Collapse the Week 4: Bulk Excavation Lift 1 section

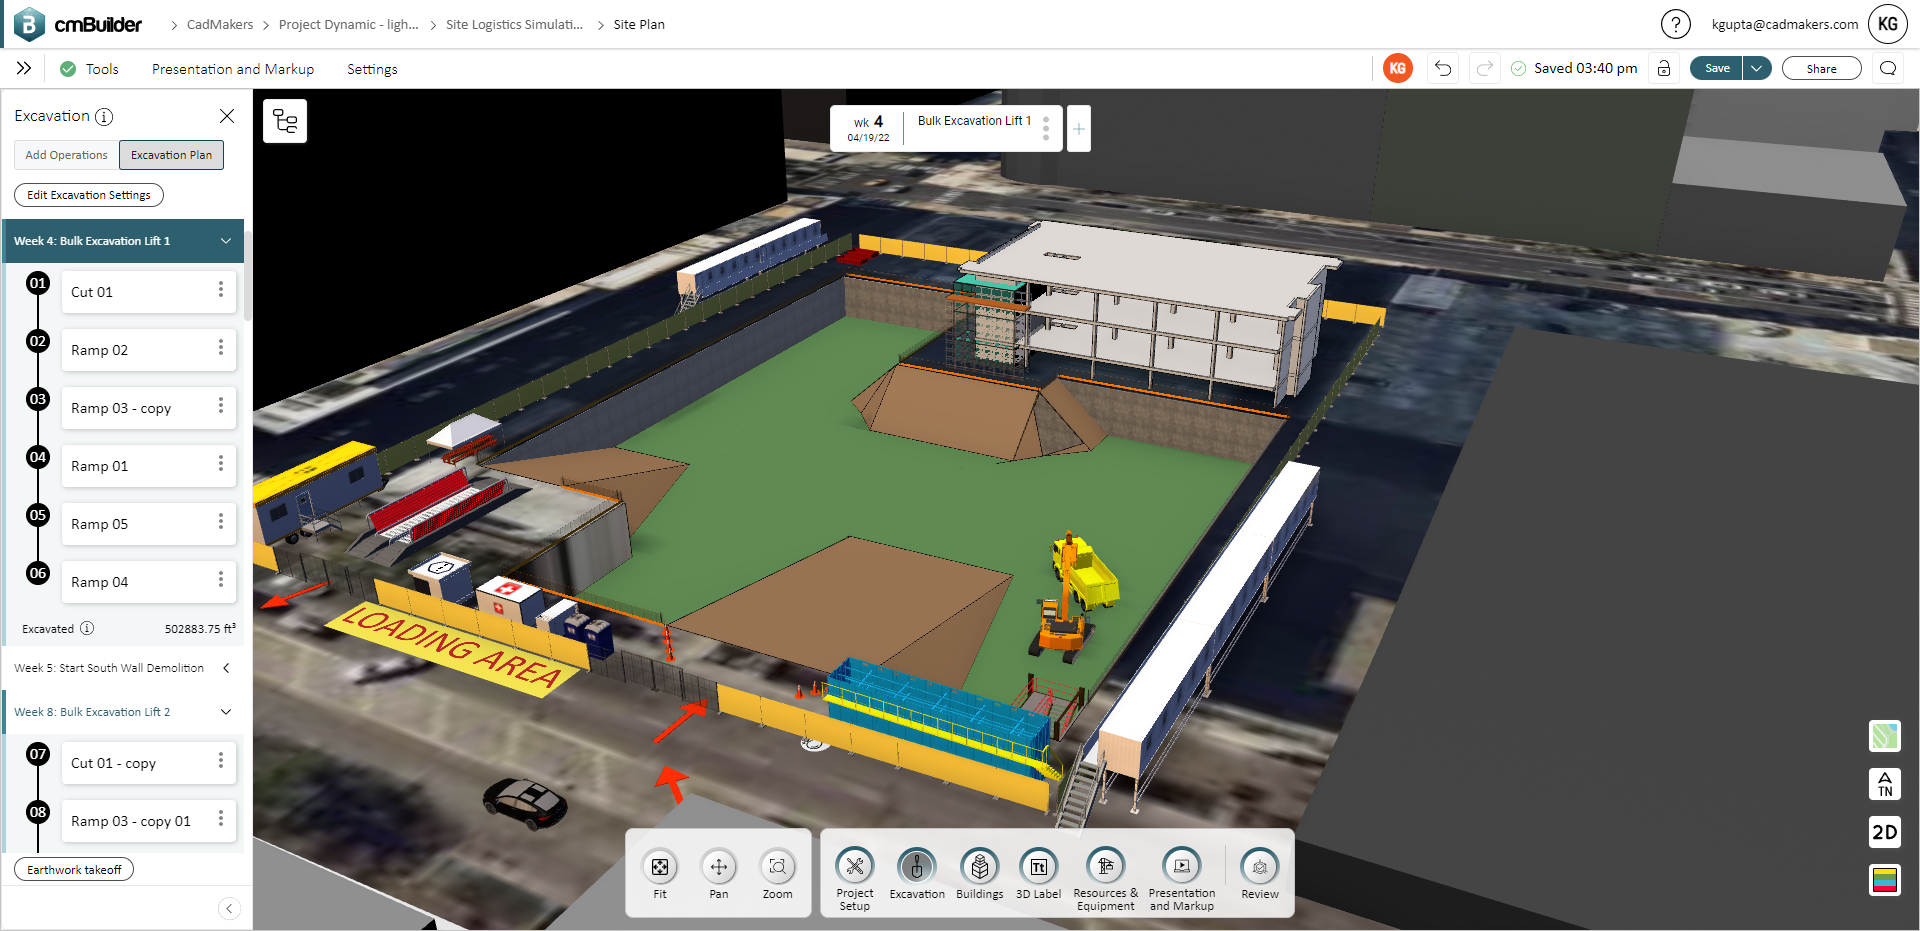coord(227,241)
